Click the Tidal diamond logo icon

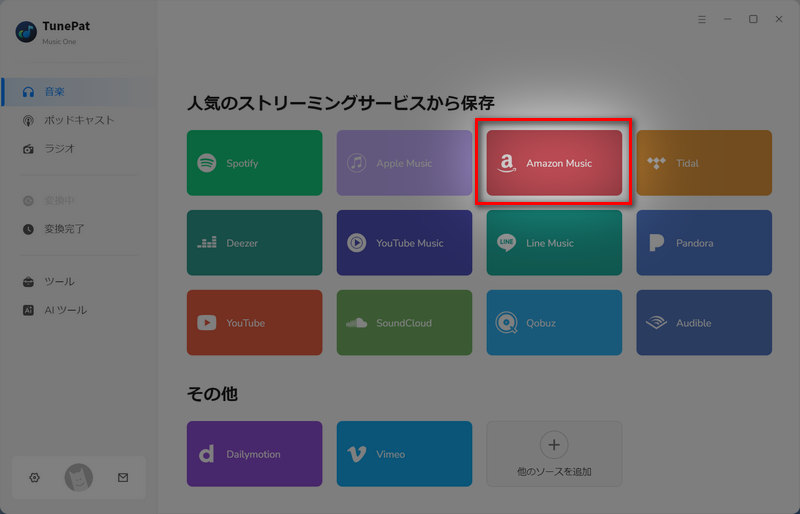(x=656, y=163)
